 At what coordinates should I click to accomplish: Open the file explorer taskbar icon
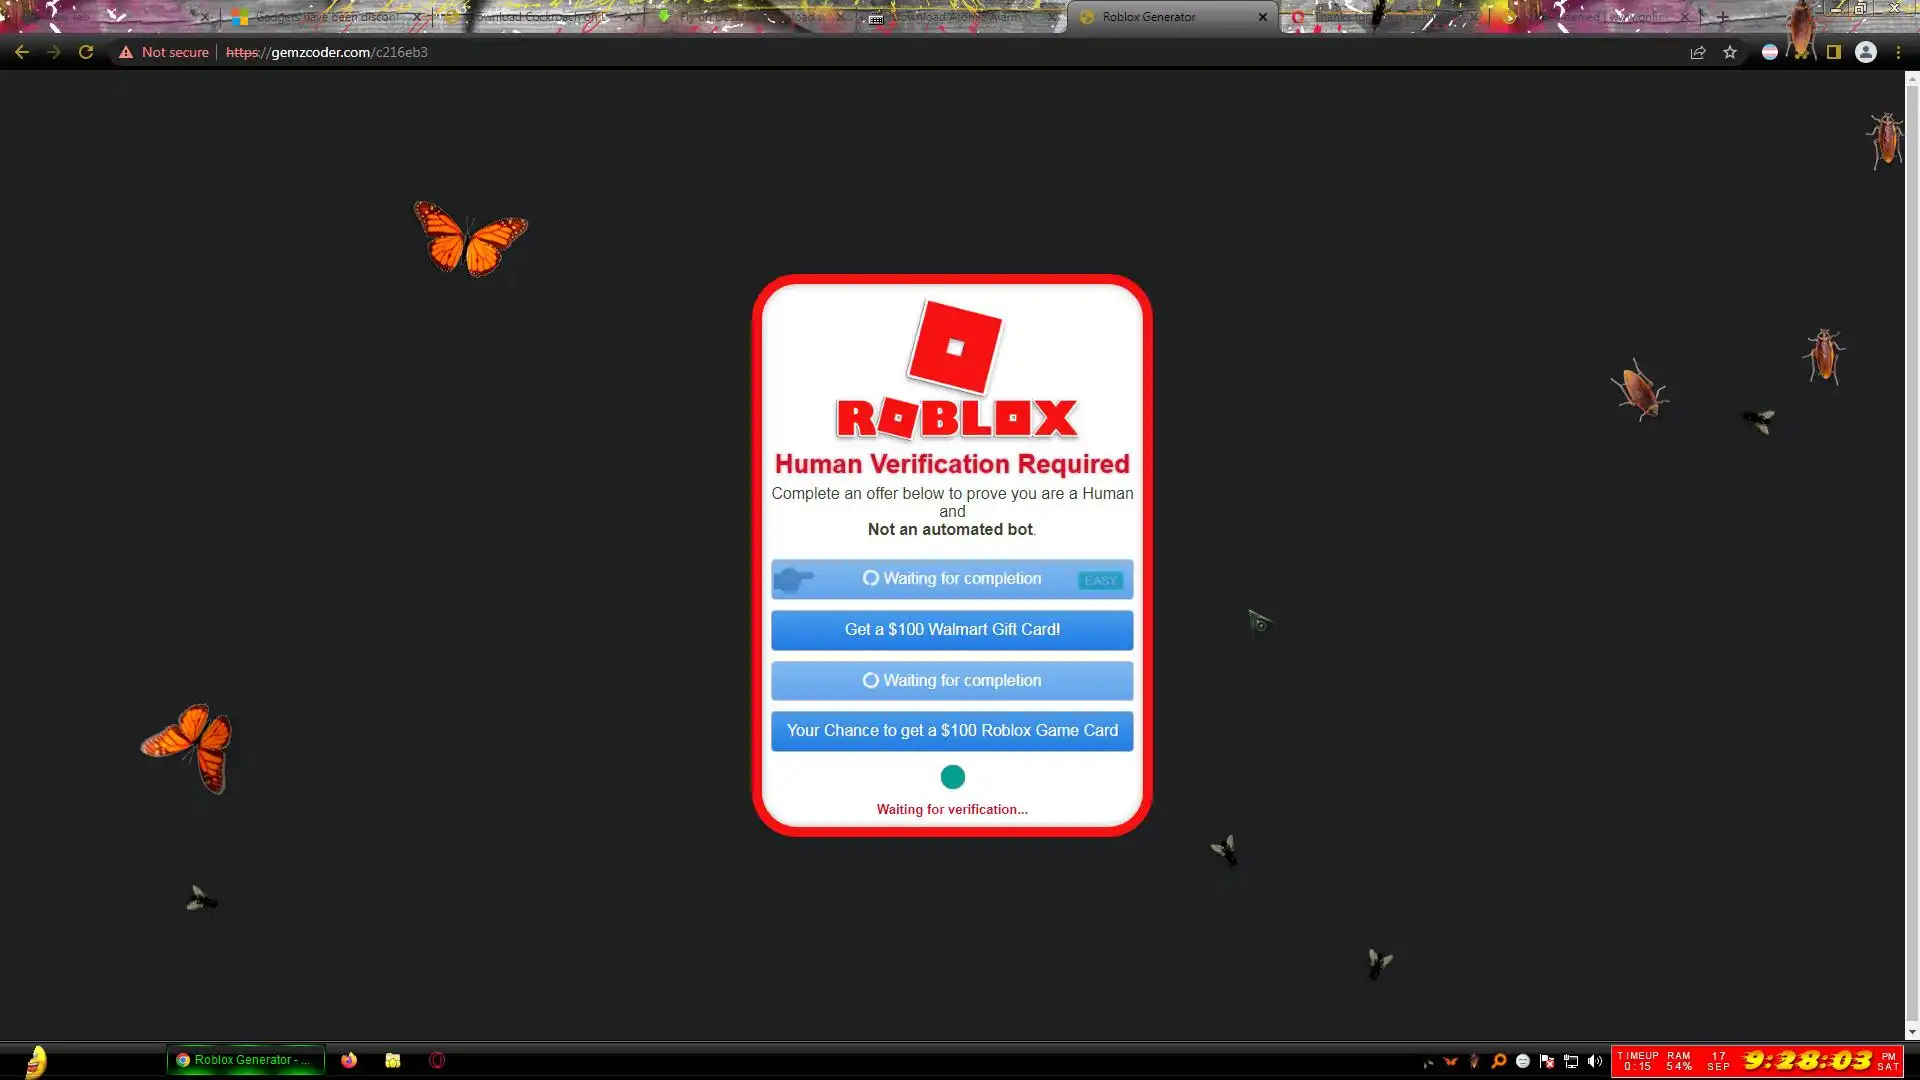click(x=393, y=1060)
